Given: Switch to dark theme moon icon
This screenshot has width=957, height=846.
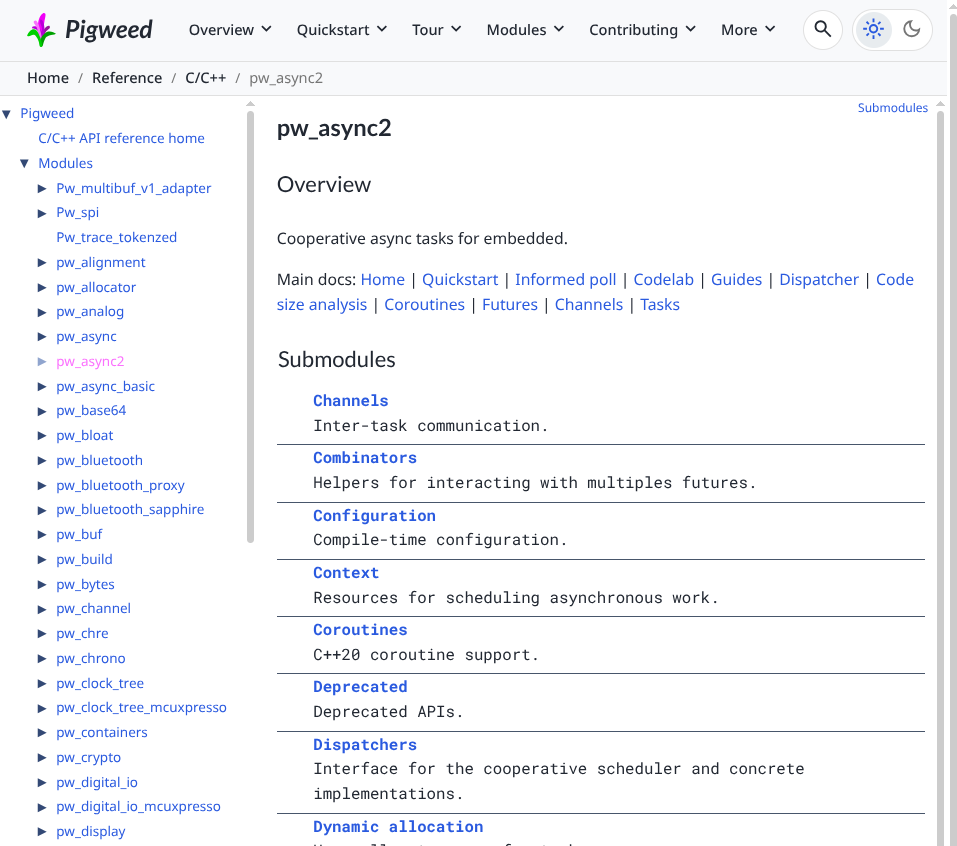Looking at the screenshot, I should point(911,29).
